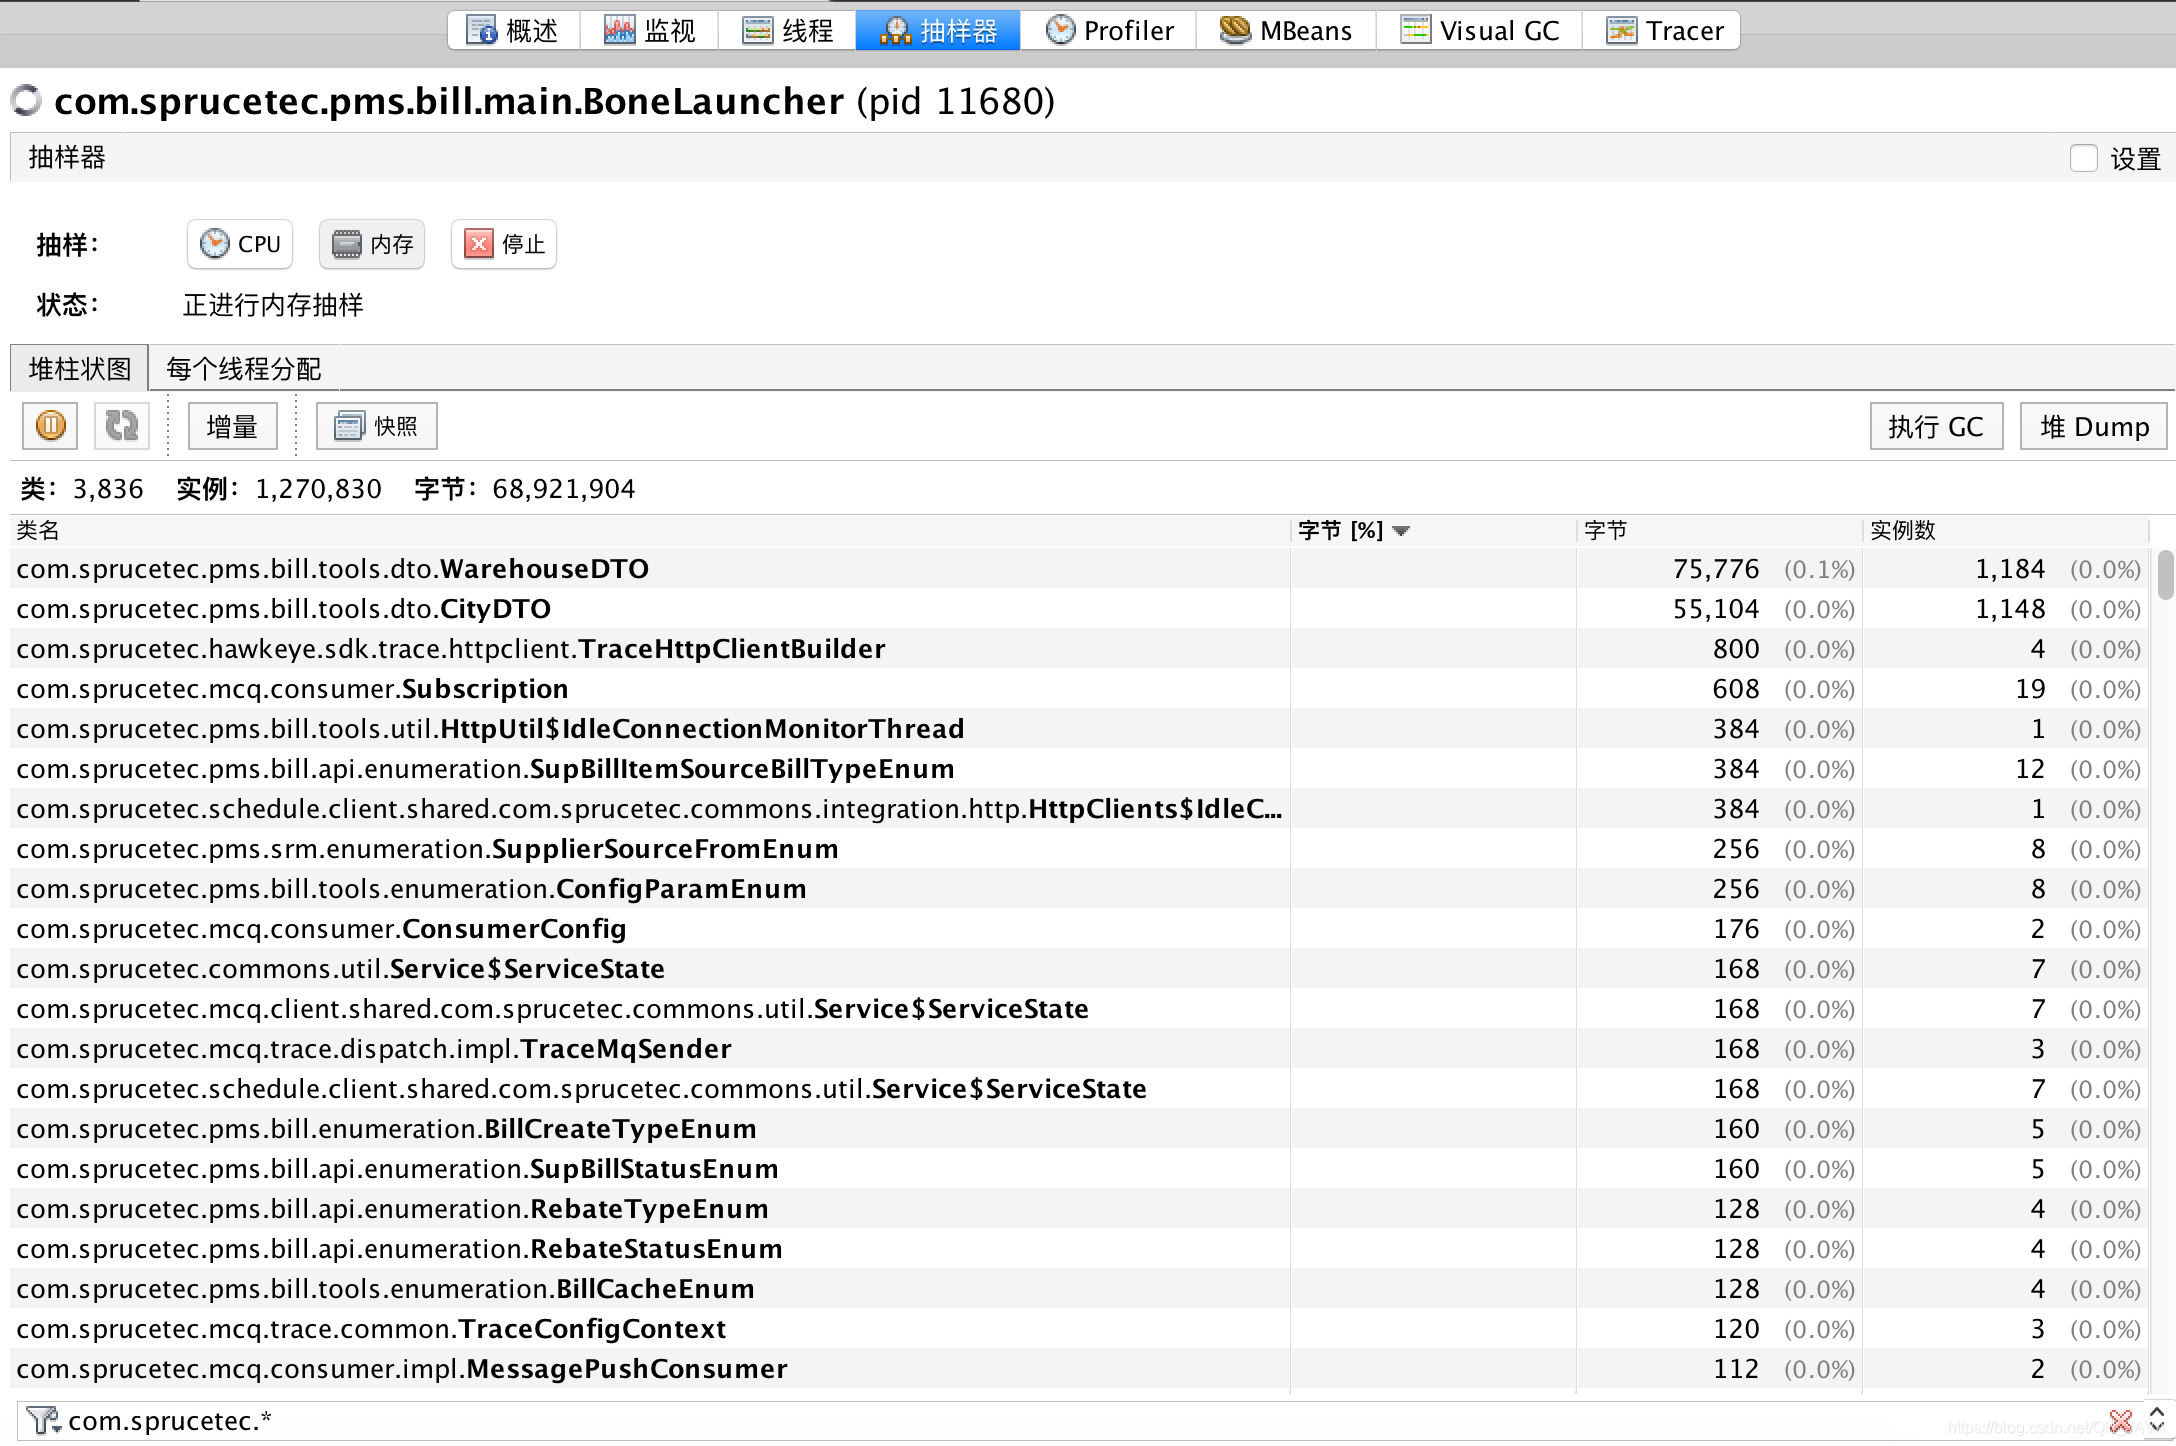Viewport: 2176px width, 1446px height.
Task: Start memory sampling with the 内存 button
Action: (x=372, y=244)
